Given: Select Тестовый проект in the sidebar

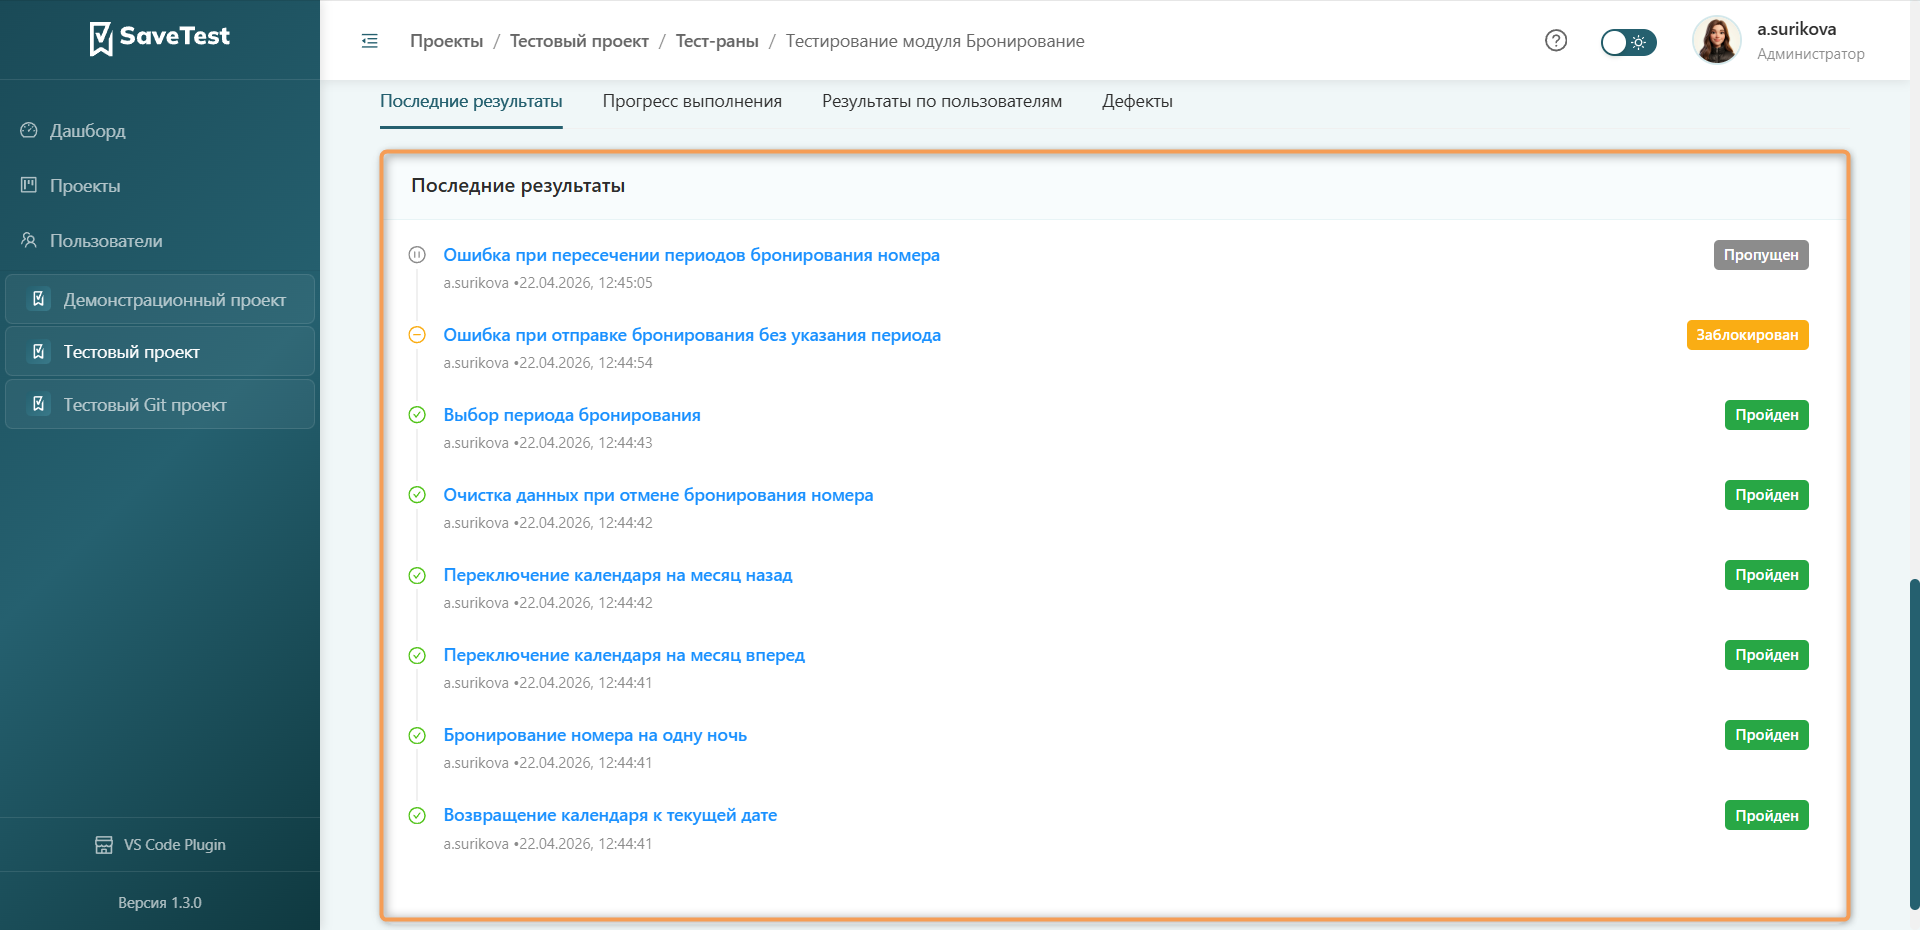Looking at the screenshot, I should pos(160,352).
